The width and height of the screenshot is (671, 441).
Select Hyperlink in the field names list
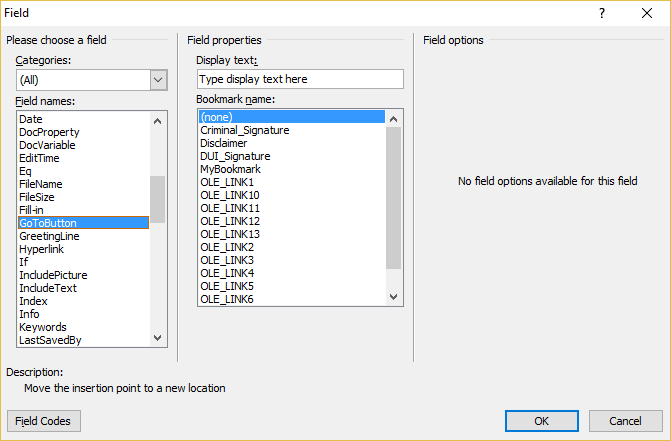[x=42, y=249]
